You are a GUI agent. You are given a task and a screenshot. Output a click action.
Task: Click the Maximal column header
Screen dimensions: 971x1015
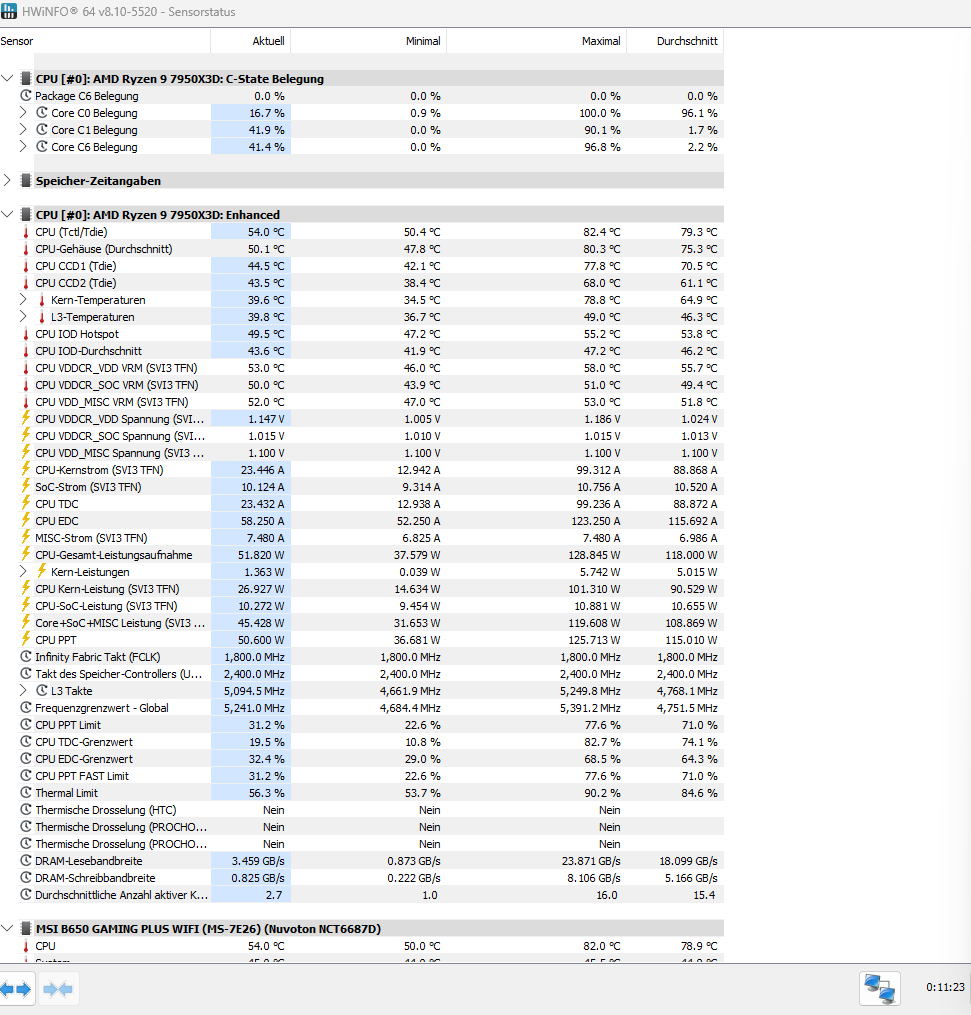pyautogui.click(x=537, y=41)
